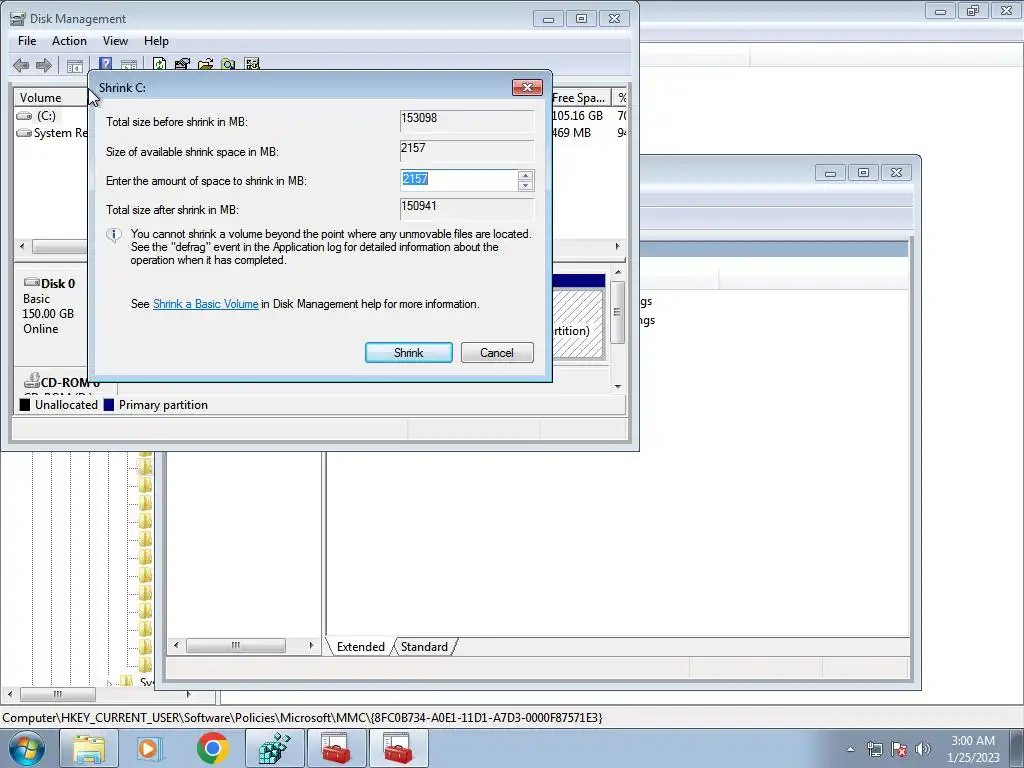Image resolution: width=1024 pixels, height=768 pixels.
Task: Click the amount of space to shrink field
Action: point(459,180)
